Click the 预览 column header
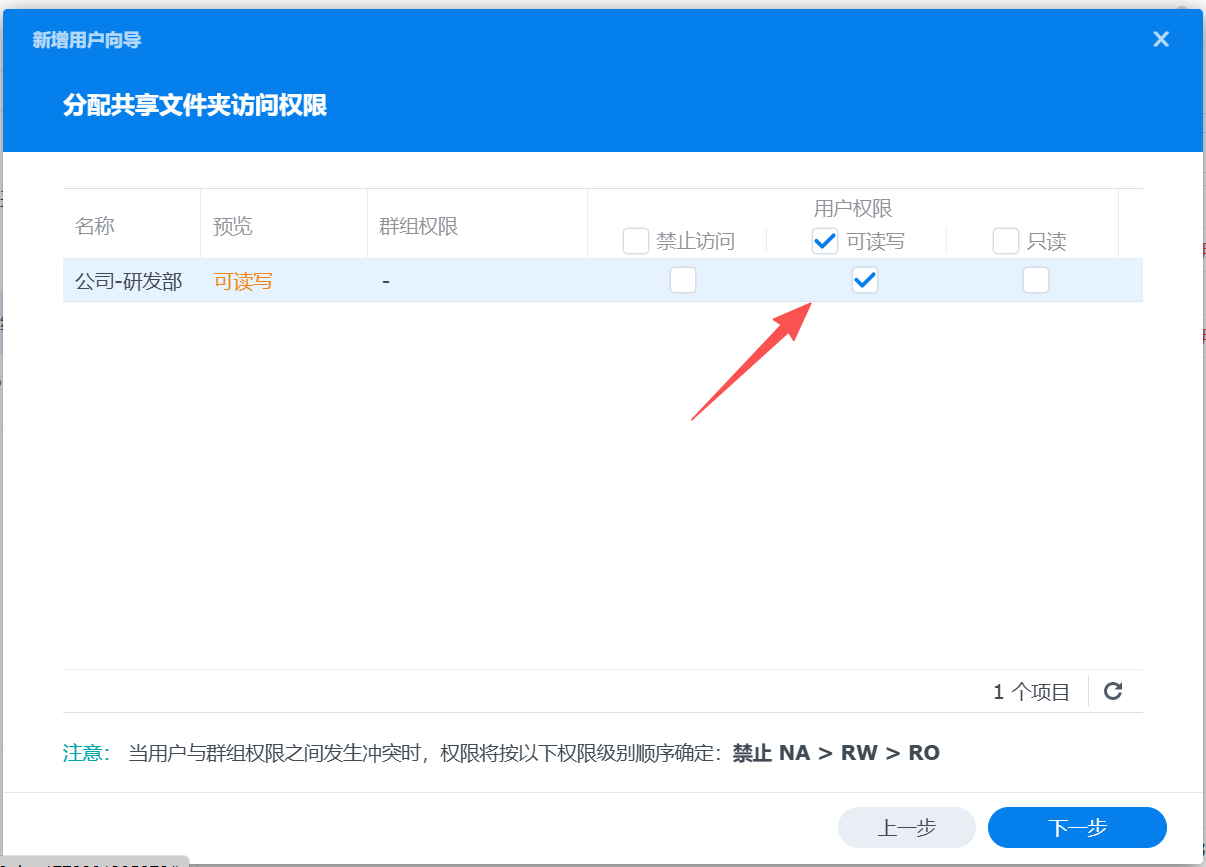 [x=232, y=226]
